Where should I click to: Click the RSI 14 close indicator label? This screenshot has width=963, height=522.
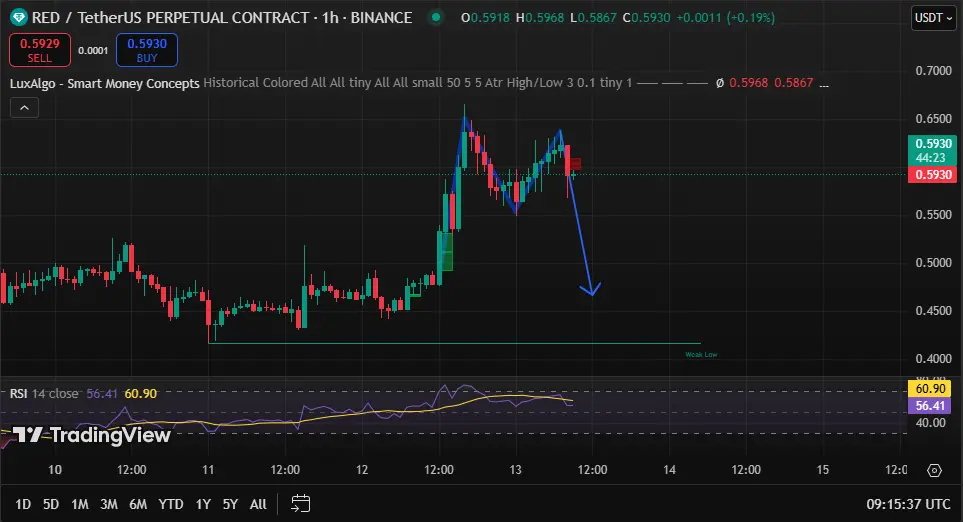pyautogui.click(x=44, y=393)
